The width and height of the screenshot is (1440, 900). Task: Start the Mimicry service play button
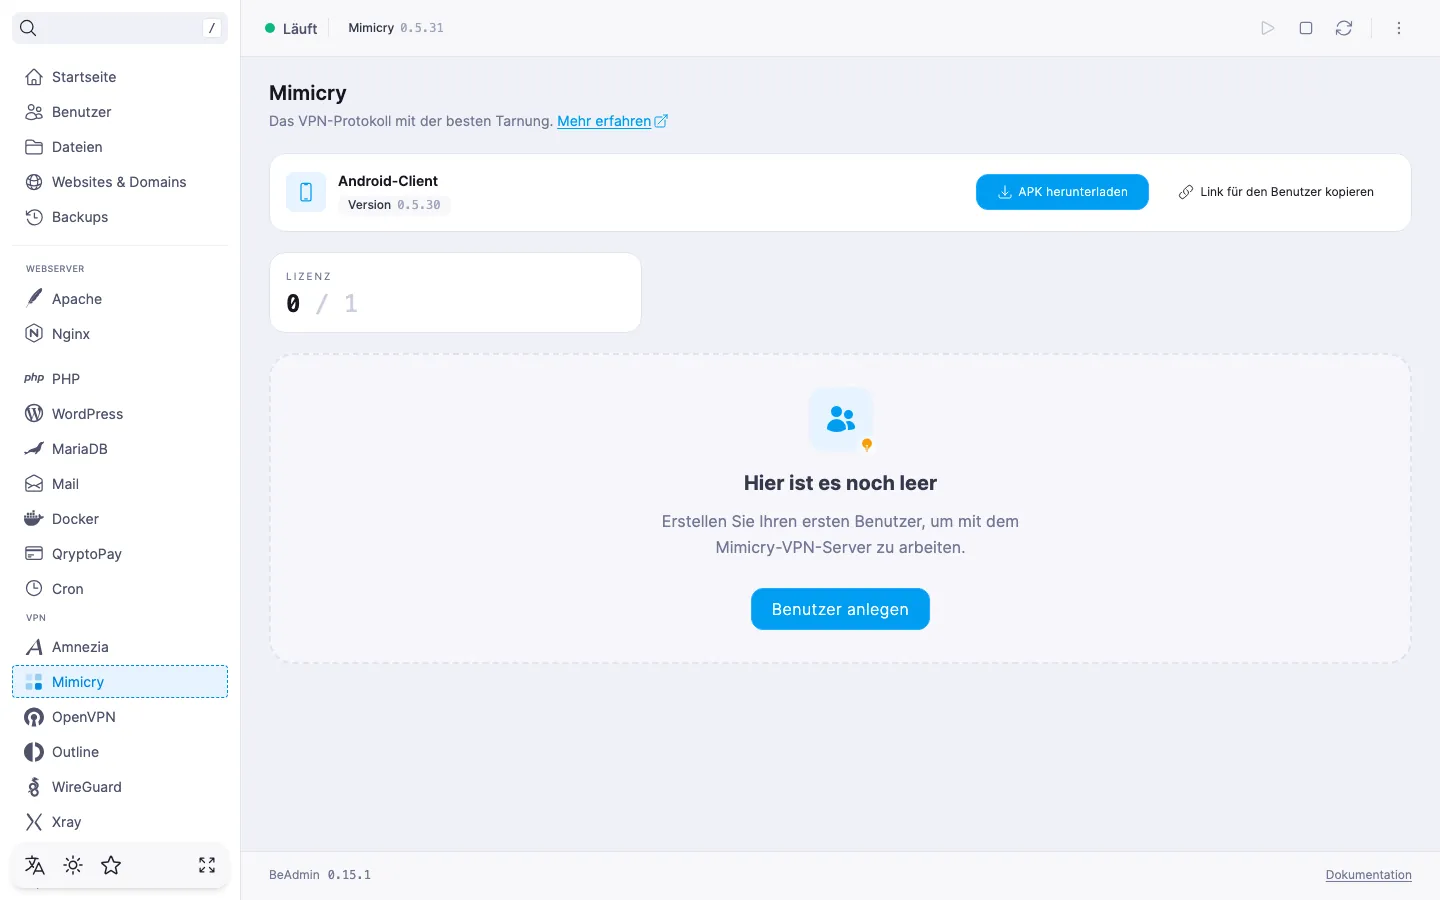pos(1268,28)
